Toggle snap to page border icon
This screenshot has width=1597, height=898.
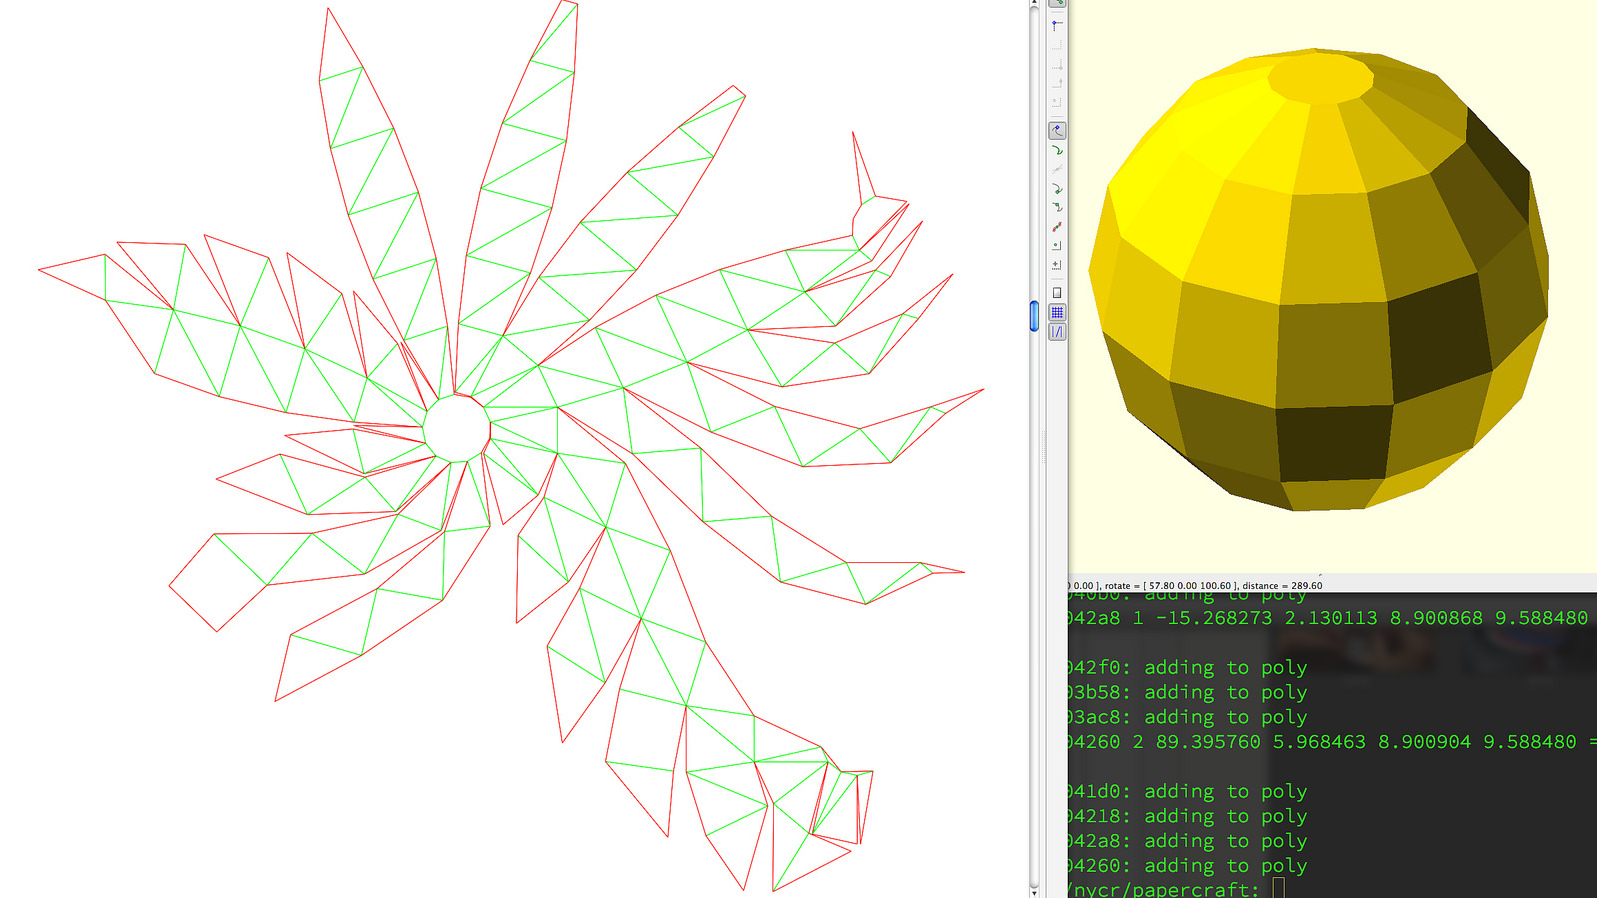(x=1057, y=293)
